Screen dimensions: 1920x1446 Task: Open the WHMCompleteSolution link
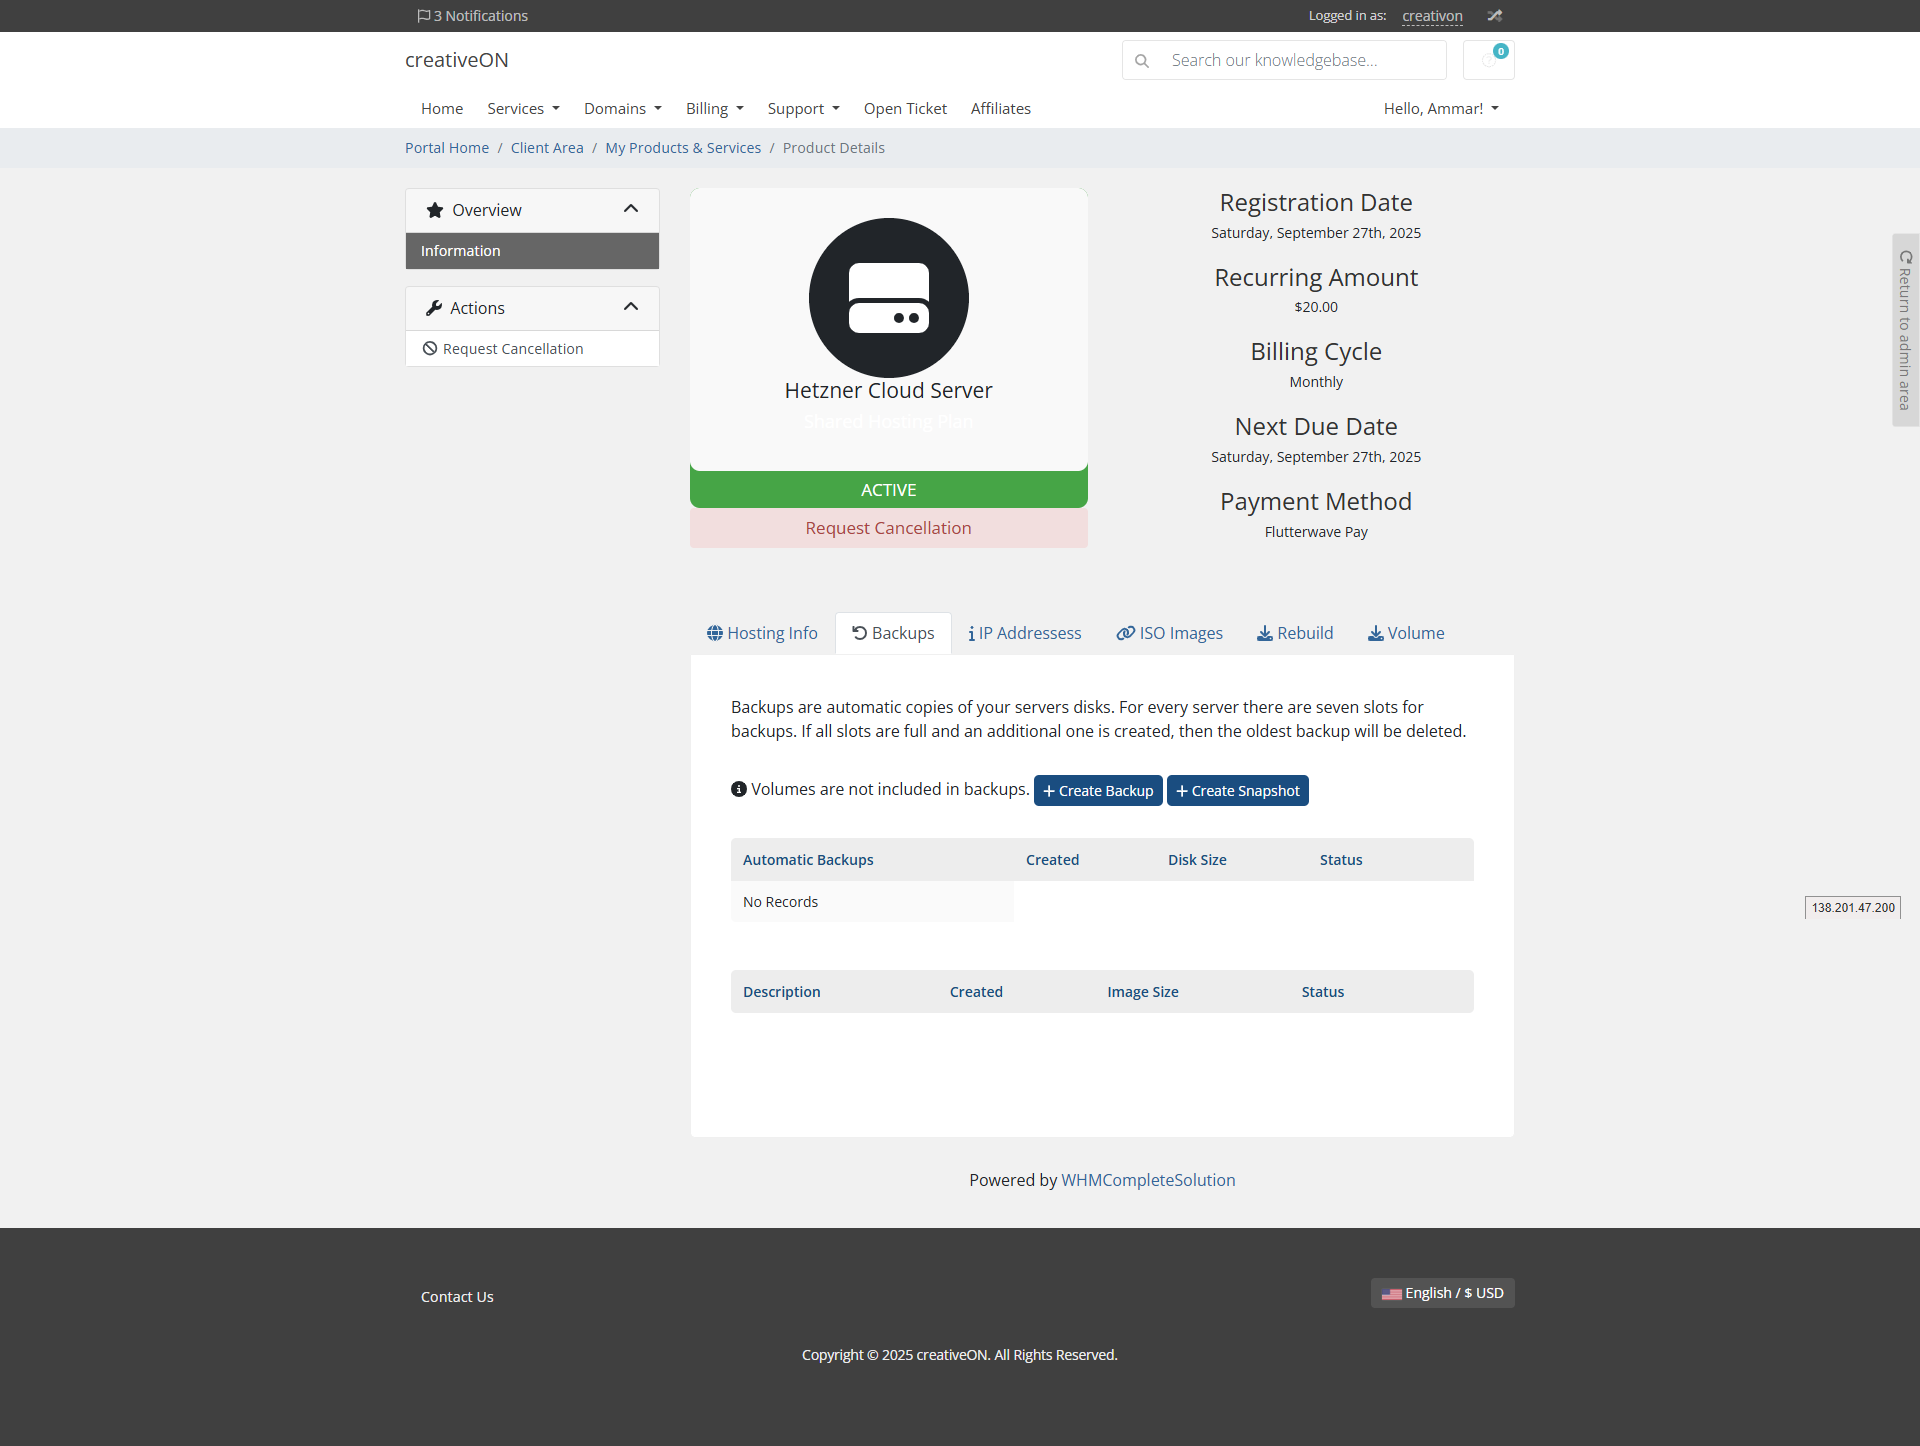tap(1148, 1180)
